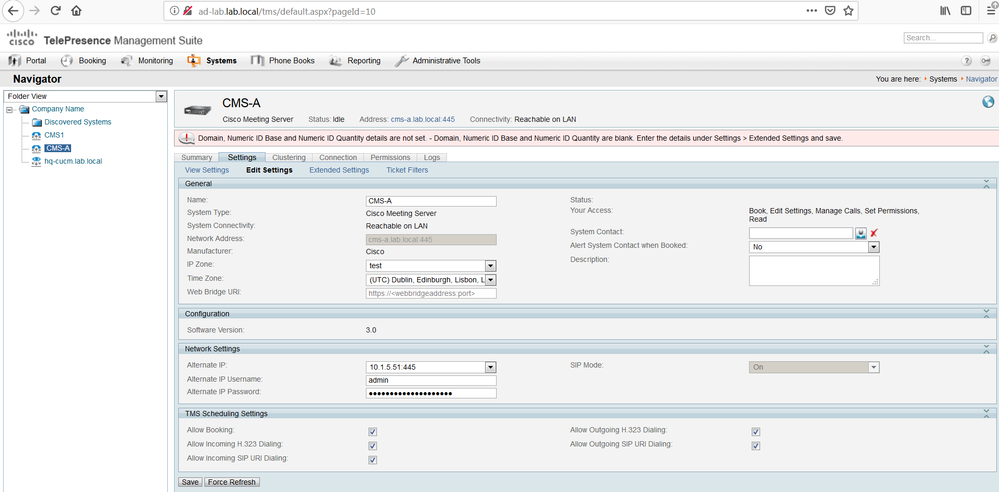Open the IP Zone dropdown showing test
Viewport: 999px width, 492px height.
pyautogui.click(x=431, y=266)
